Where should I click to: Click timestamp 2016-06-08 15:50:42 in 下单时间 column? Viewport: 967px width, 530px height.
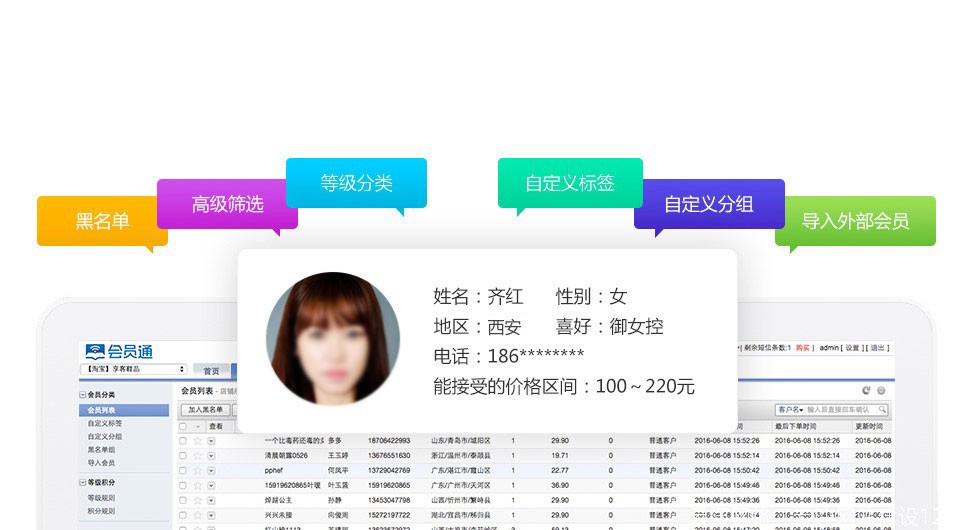(x=807, y=470)
